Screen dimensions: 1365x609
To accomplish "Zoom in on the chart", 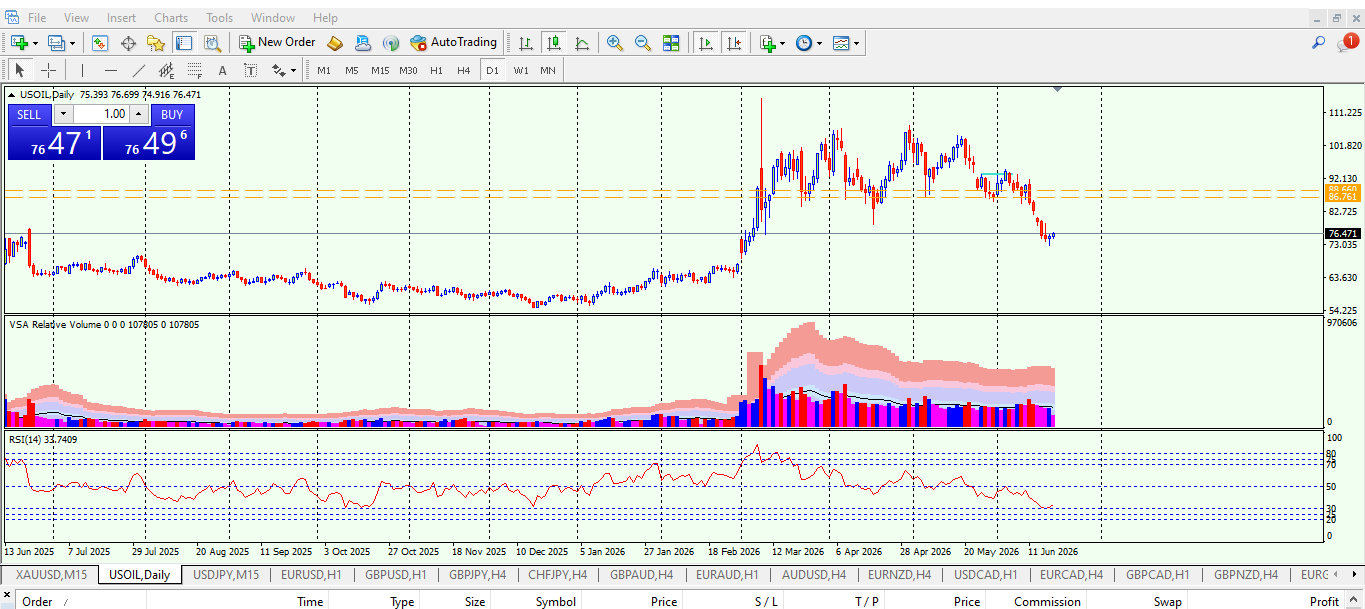I will 615,43.
